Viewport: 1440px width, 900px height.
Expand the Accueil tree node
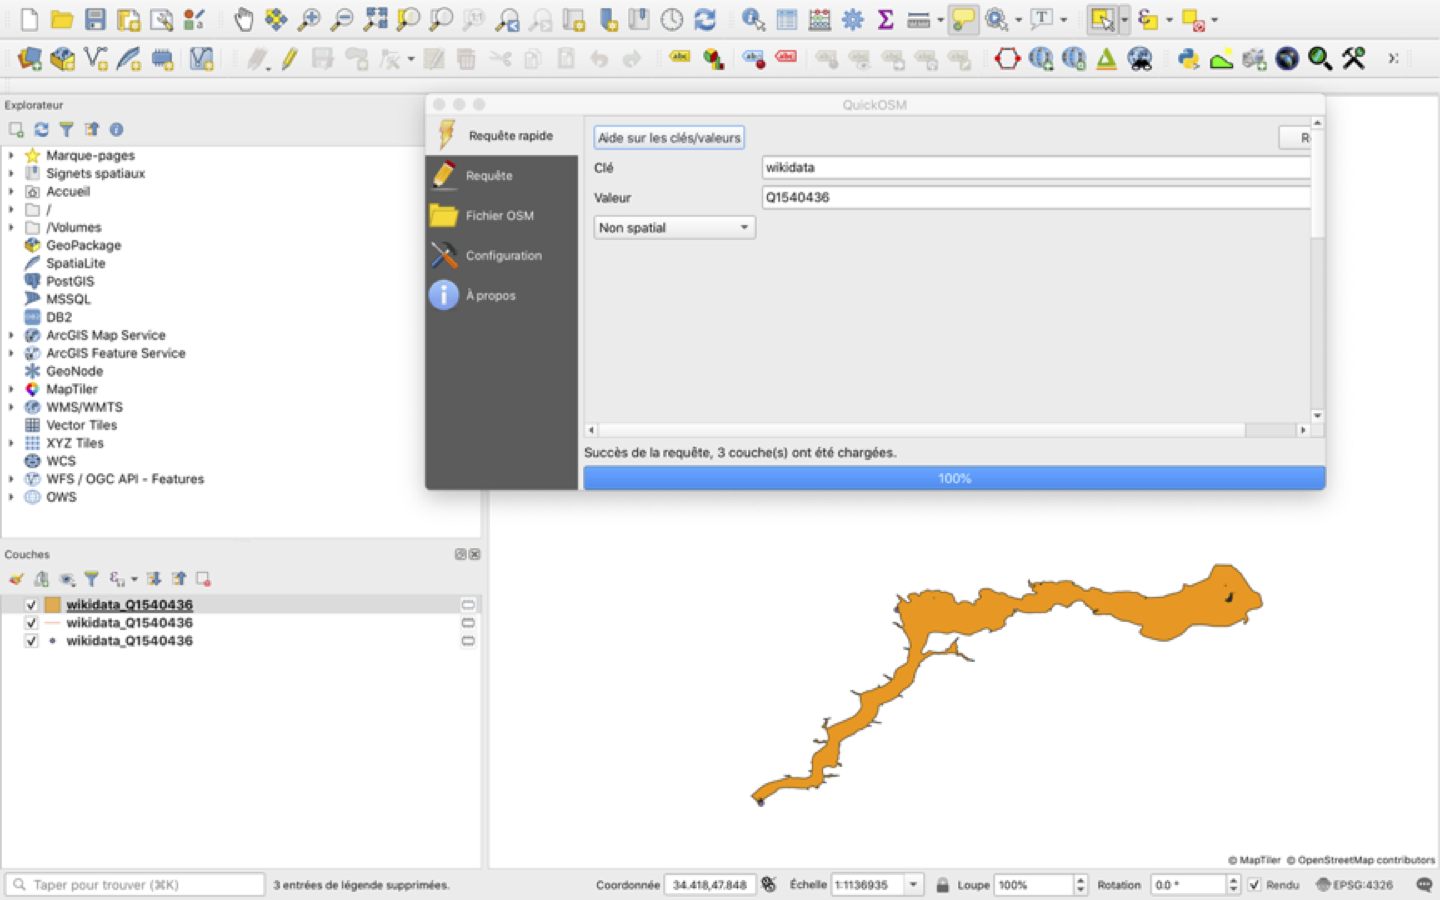click(11, 191)
